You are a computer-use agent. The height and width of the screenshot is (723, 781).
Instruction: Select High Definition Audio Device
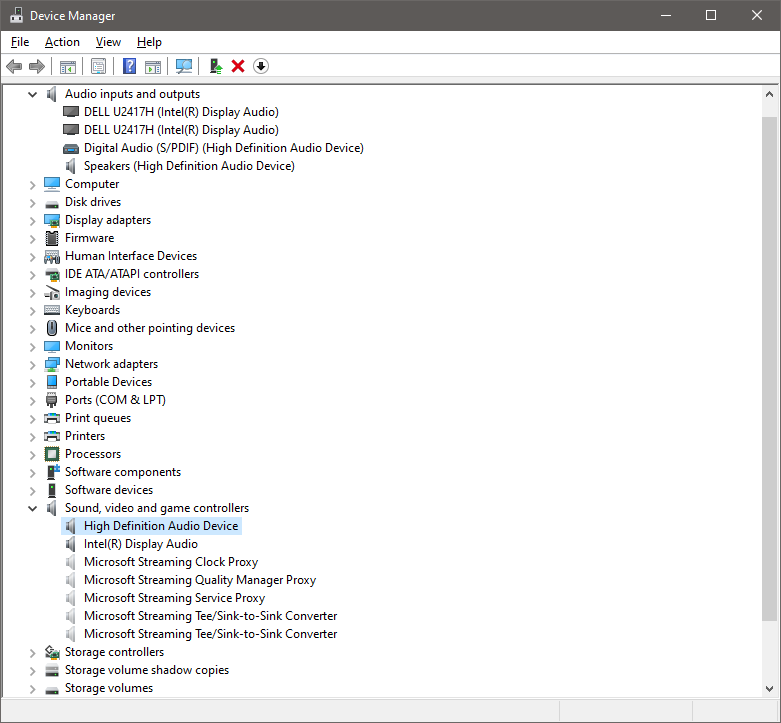coord(161,526)
